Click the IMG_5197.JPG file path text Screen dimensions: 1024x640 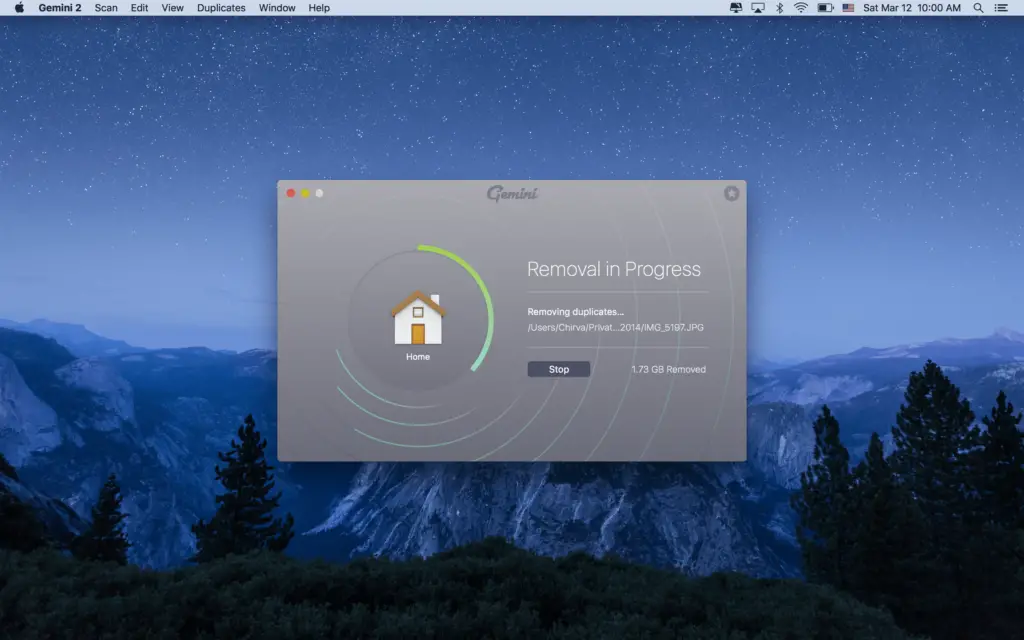point(615,327)
